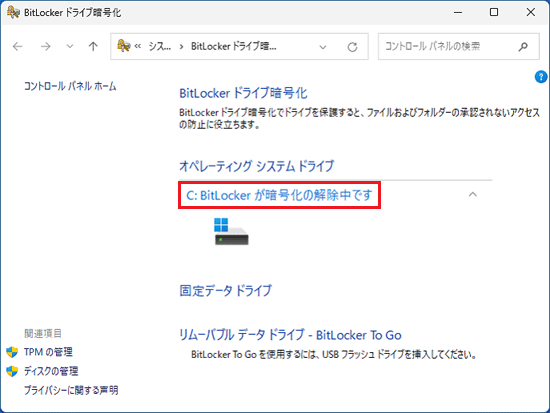Viewport: 550px width, 413px height.
Task: Click the shield icon beside ディスクの管理
Action: [x=12, y=371]
